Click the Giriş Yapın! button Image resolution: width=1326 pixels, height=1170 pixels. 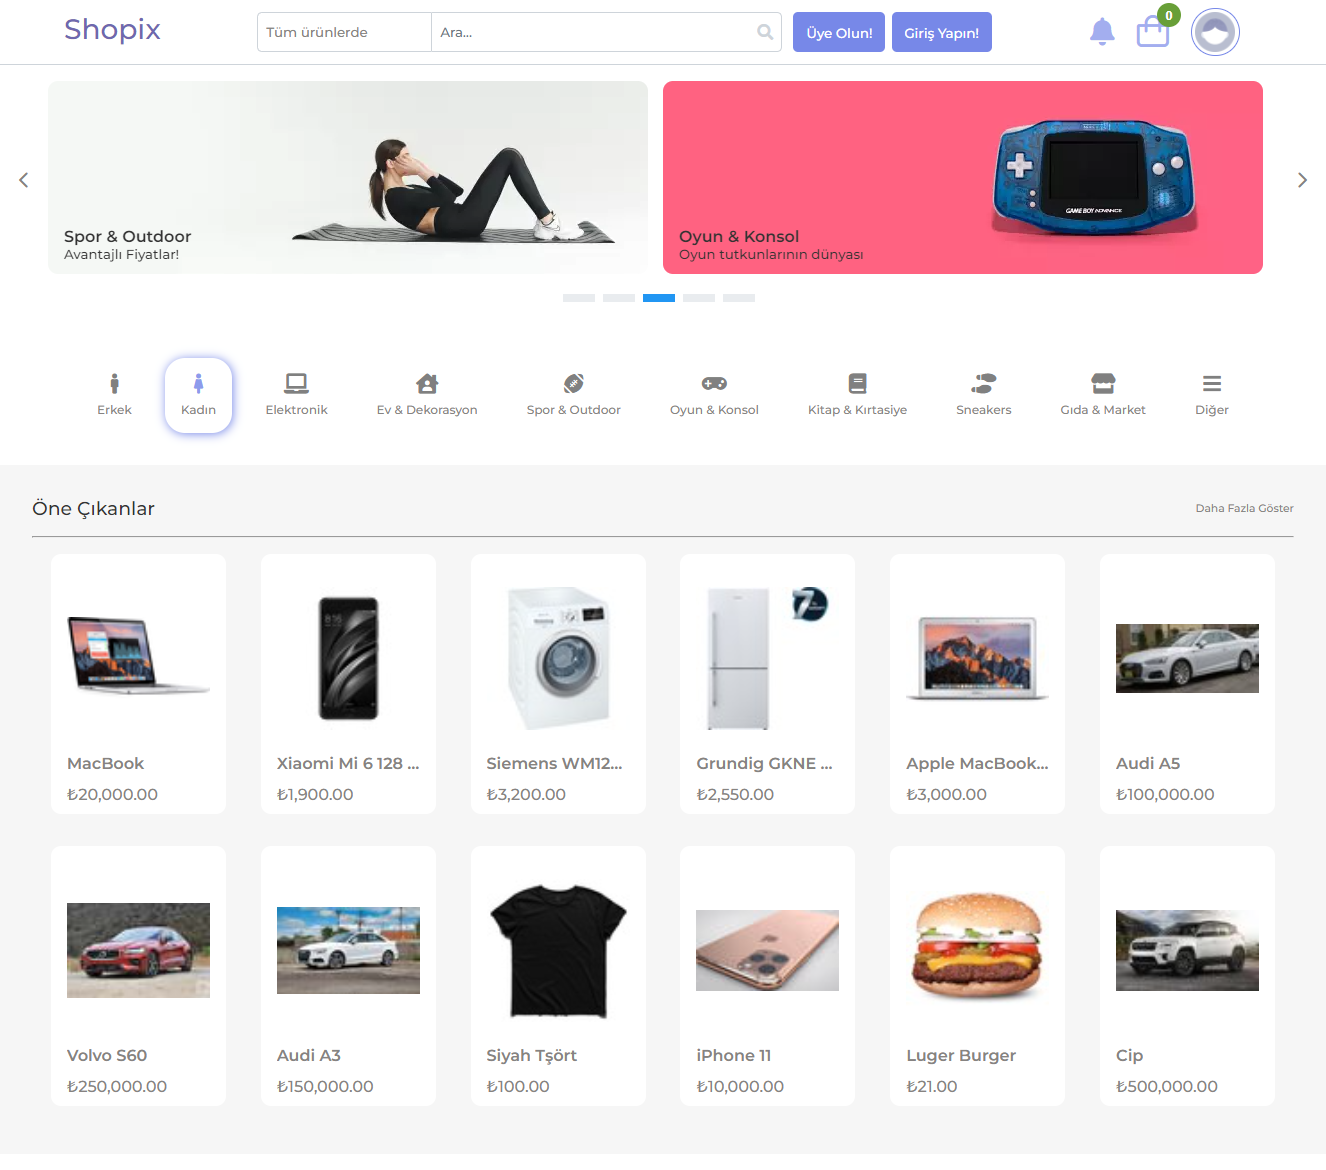click(941, 32)
